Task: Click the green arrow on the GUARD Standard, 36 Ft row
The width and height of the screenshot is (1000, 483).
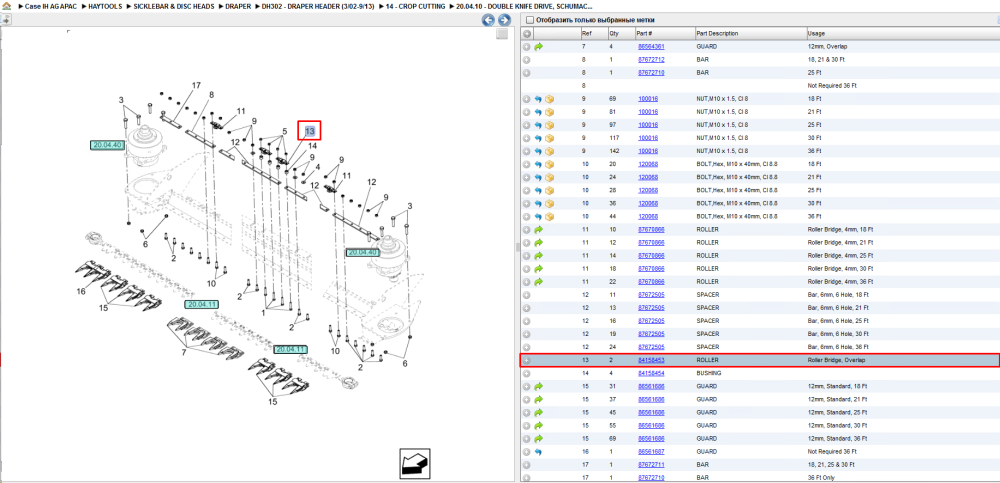Action: tap(538, 439)
